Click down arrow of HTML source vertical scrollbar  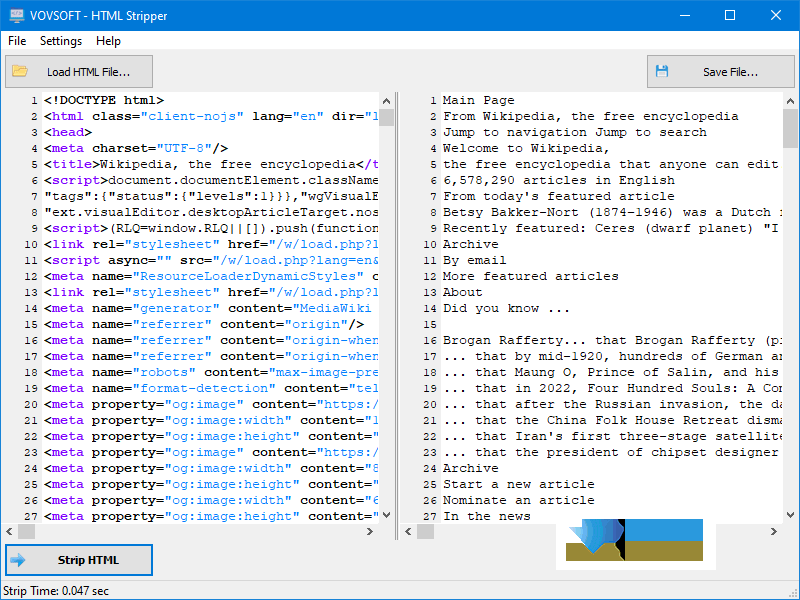(387, 515)
